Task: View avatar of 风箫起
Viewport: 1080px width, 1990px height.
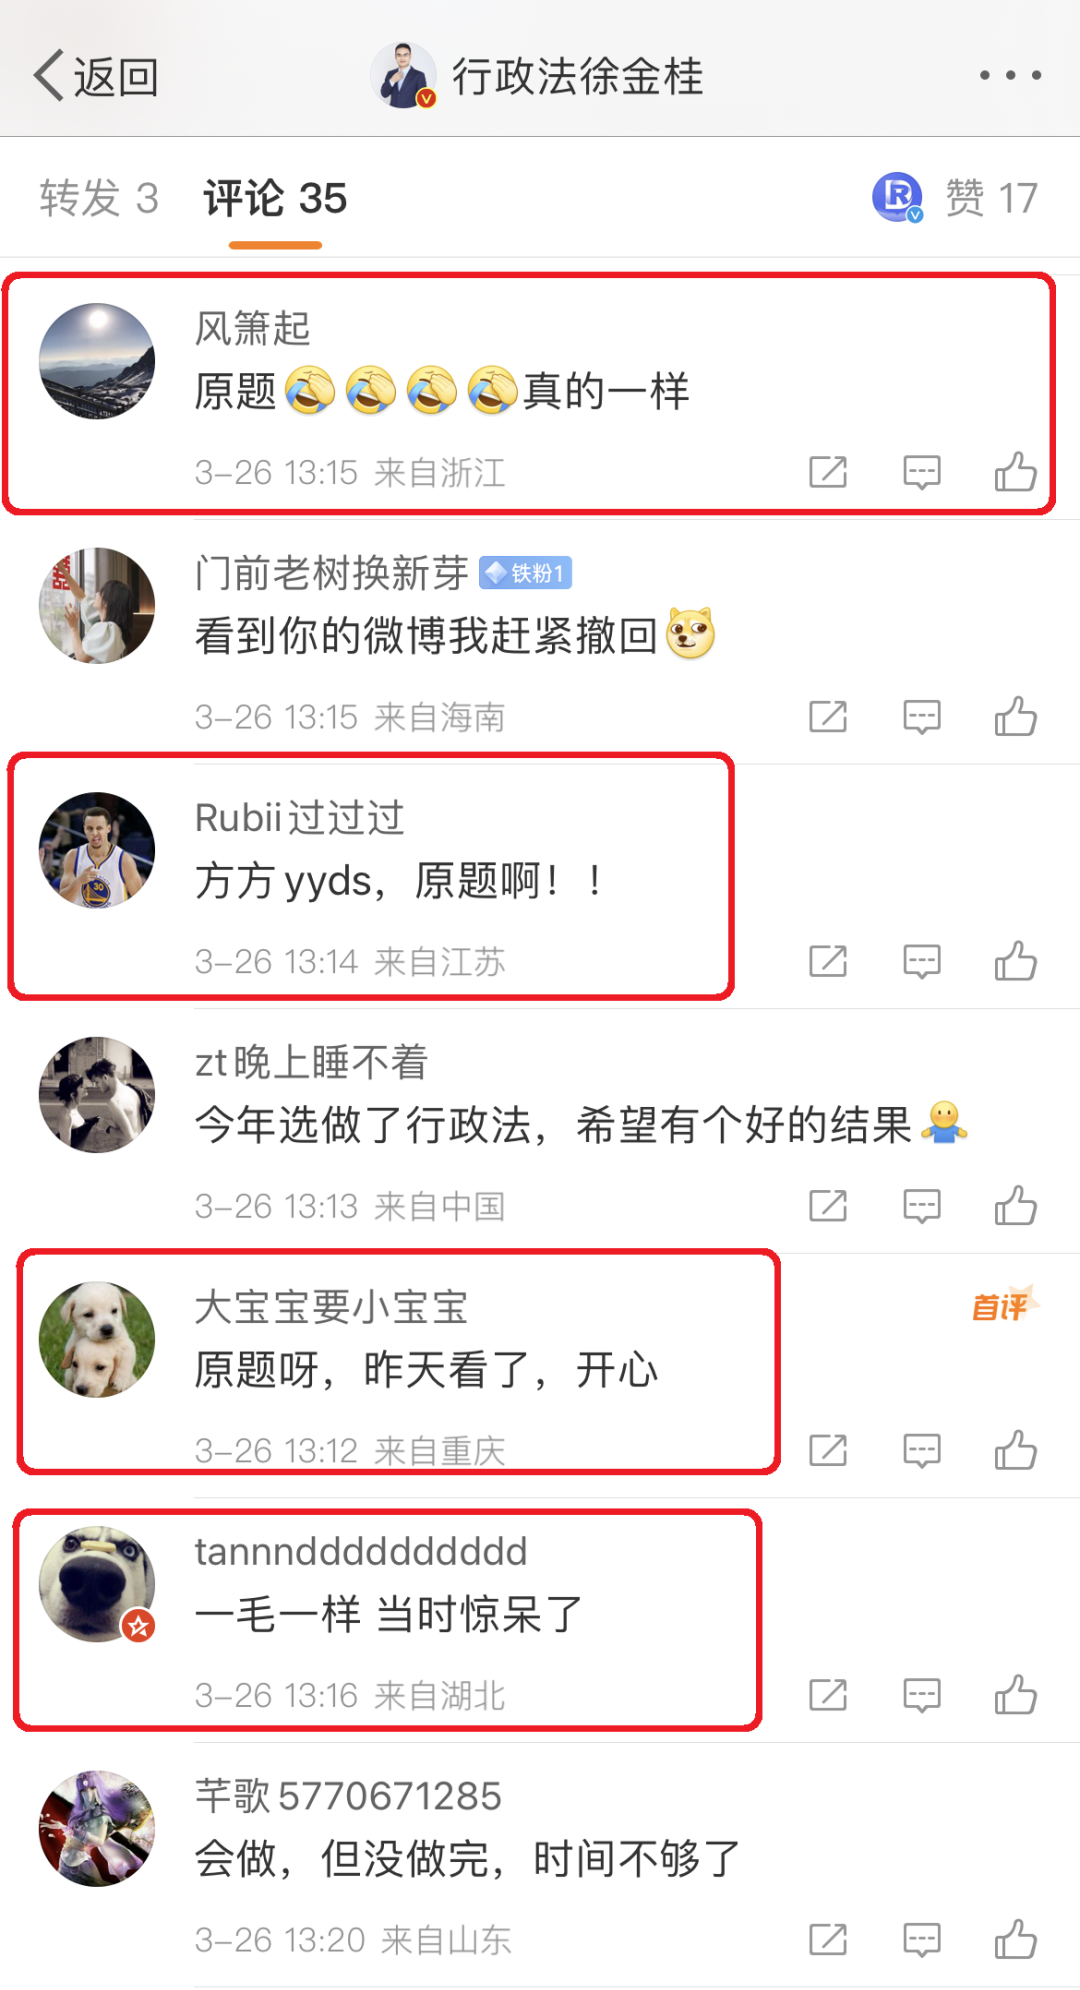Action: coord(97,361)
